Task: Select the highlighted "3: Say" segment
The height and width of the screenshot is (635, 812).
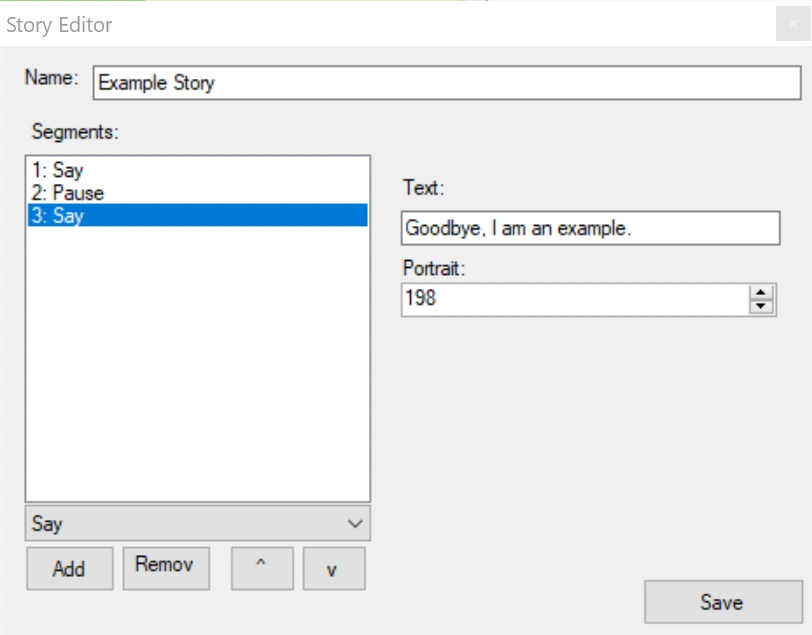Action: click(58, 215)
